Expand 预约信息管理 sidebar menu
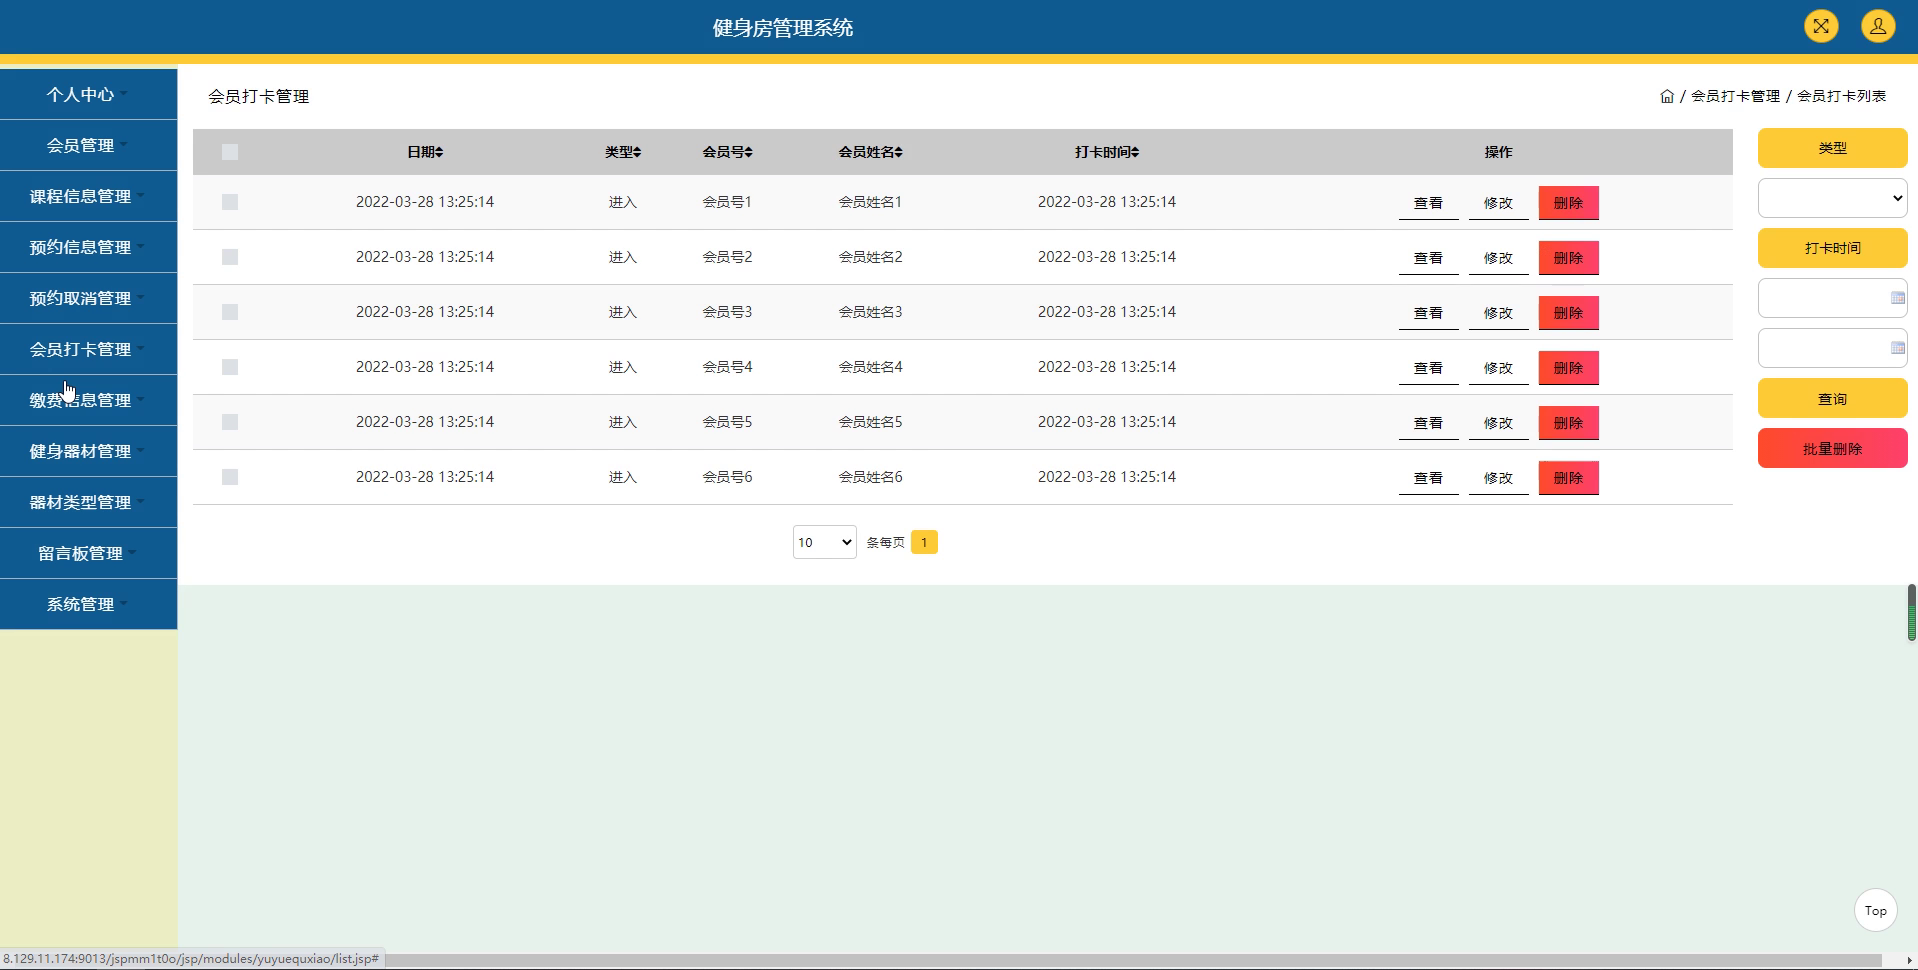Image resolution: width=1918 pixels, height=970 pixels. [88, 247]
